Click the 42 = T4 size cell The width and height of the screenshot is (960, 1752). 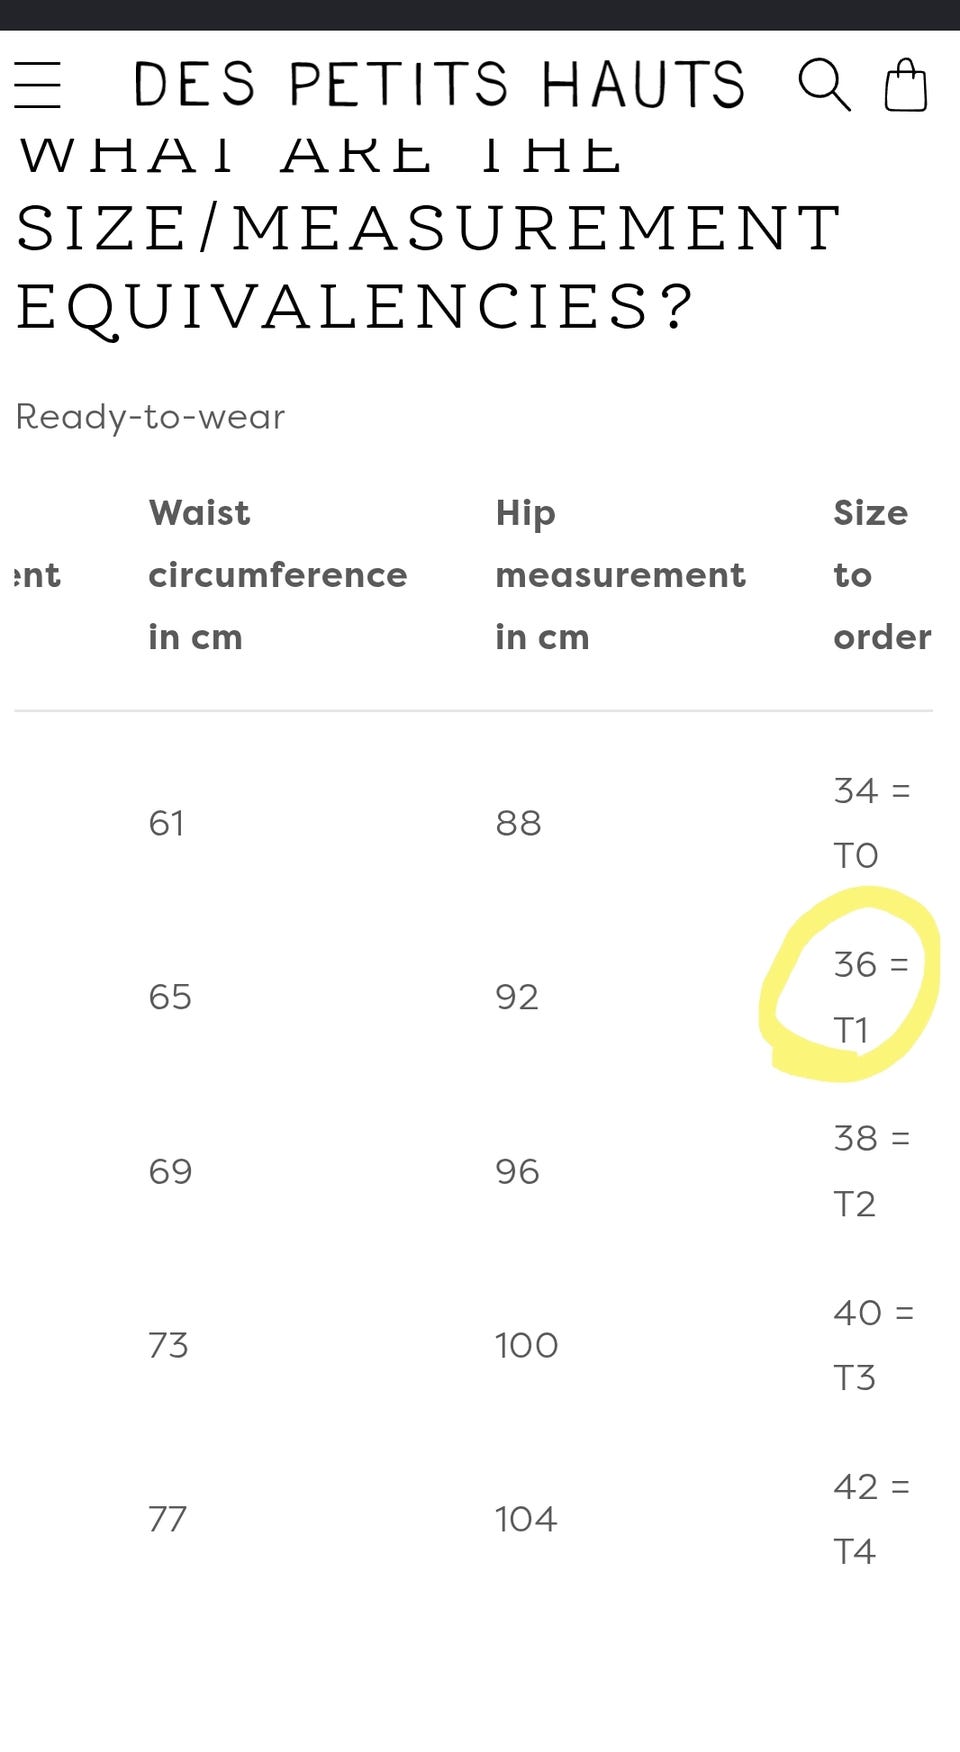(872, 1519)
